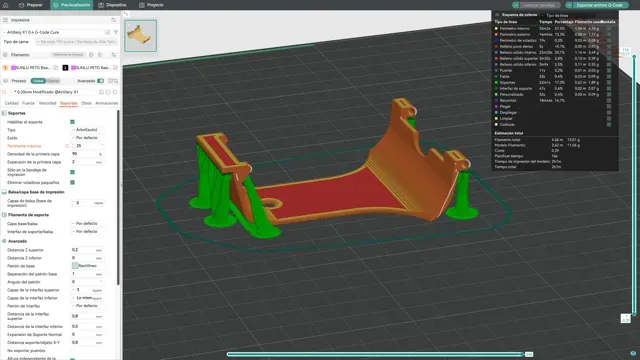
Task: Open Impresora settings sliders icon
Action: pyautogui.click(x=113, y=20)
